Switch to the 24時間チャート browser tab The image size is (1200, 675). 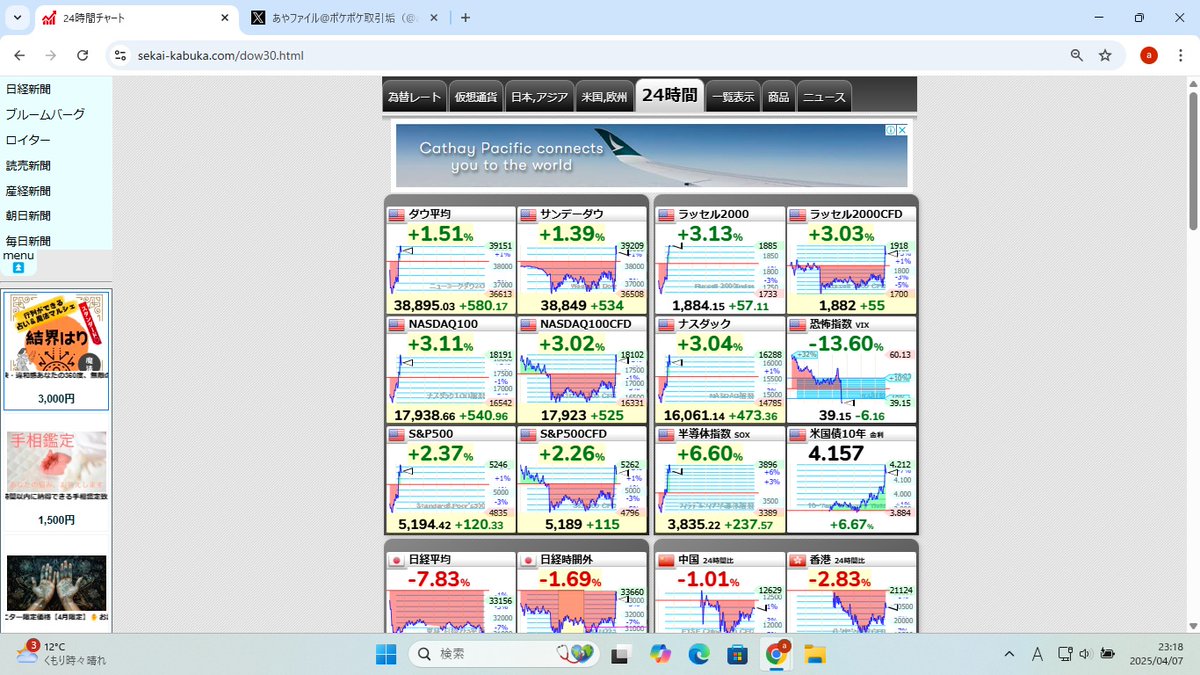[x=134, y=18]
